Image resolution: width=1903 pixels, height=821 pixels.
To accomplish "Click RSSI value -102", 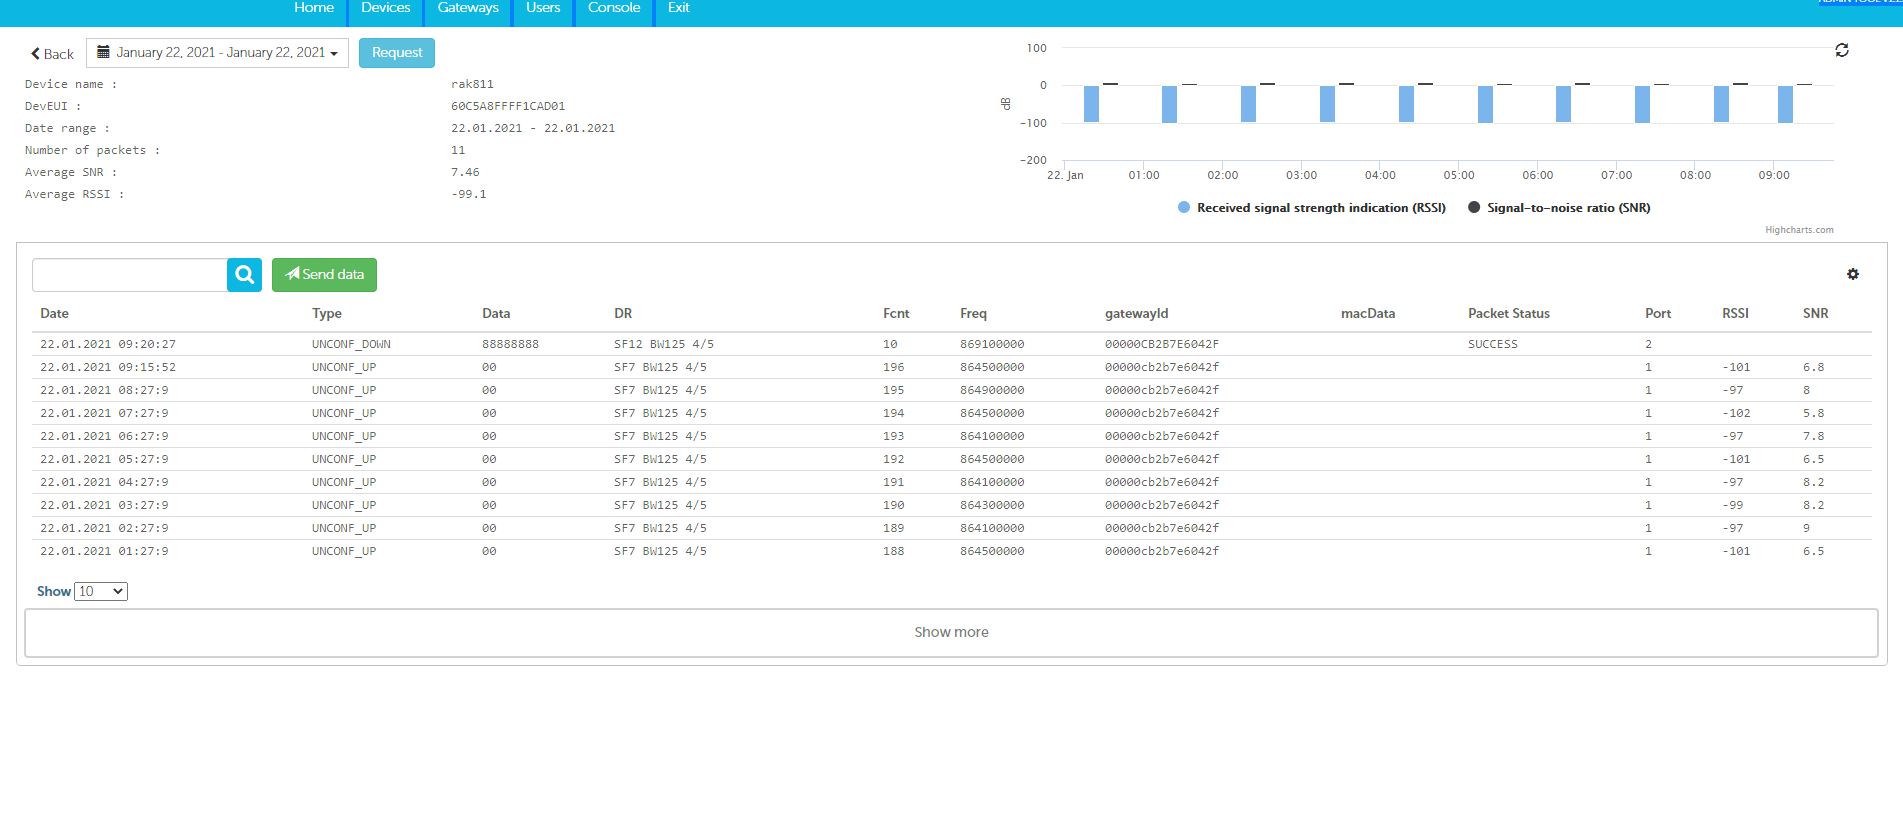I will tap(1736, 413).
